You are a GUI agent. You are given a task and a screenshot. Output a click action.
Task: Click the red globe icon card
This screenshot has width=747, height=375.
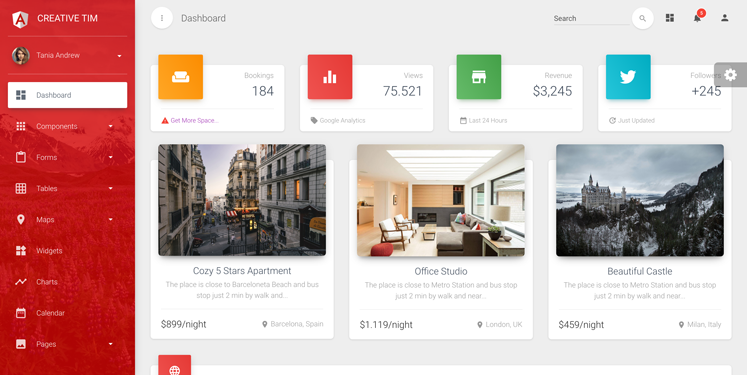pyautogui.click(x=175, y=365)
